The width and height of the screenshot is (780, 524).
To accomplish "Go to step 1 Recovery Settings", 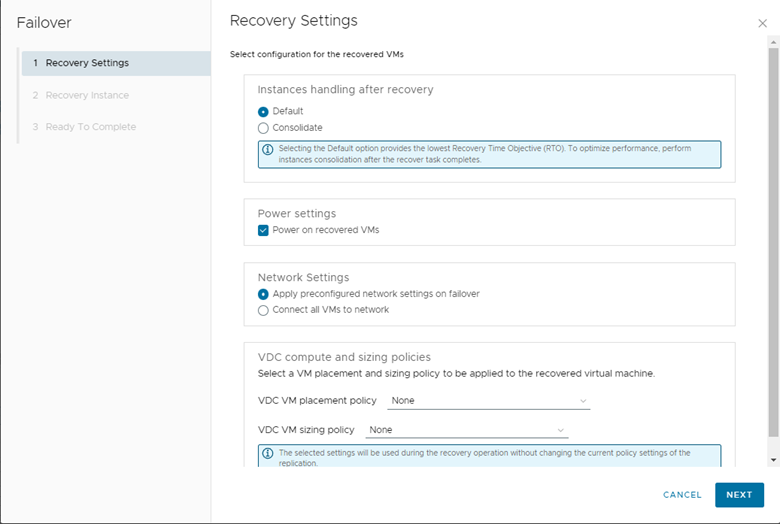I will (x=87, y=63).
